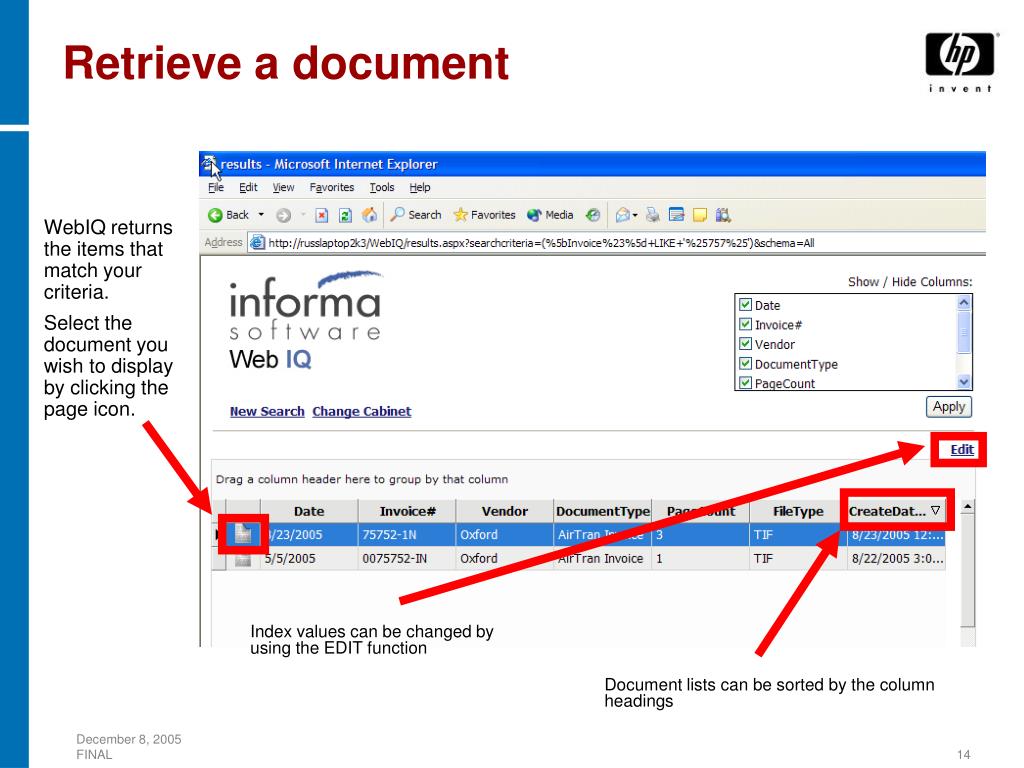Sort by the Vendor column header

tap(504, 511)
